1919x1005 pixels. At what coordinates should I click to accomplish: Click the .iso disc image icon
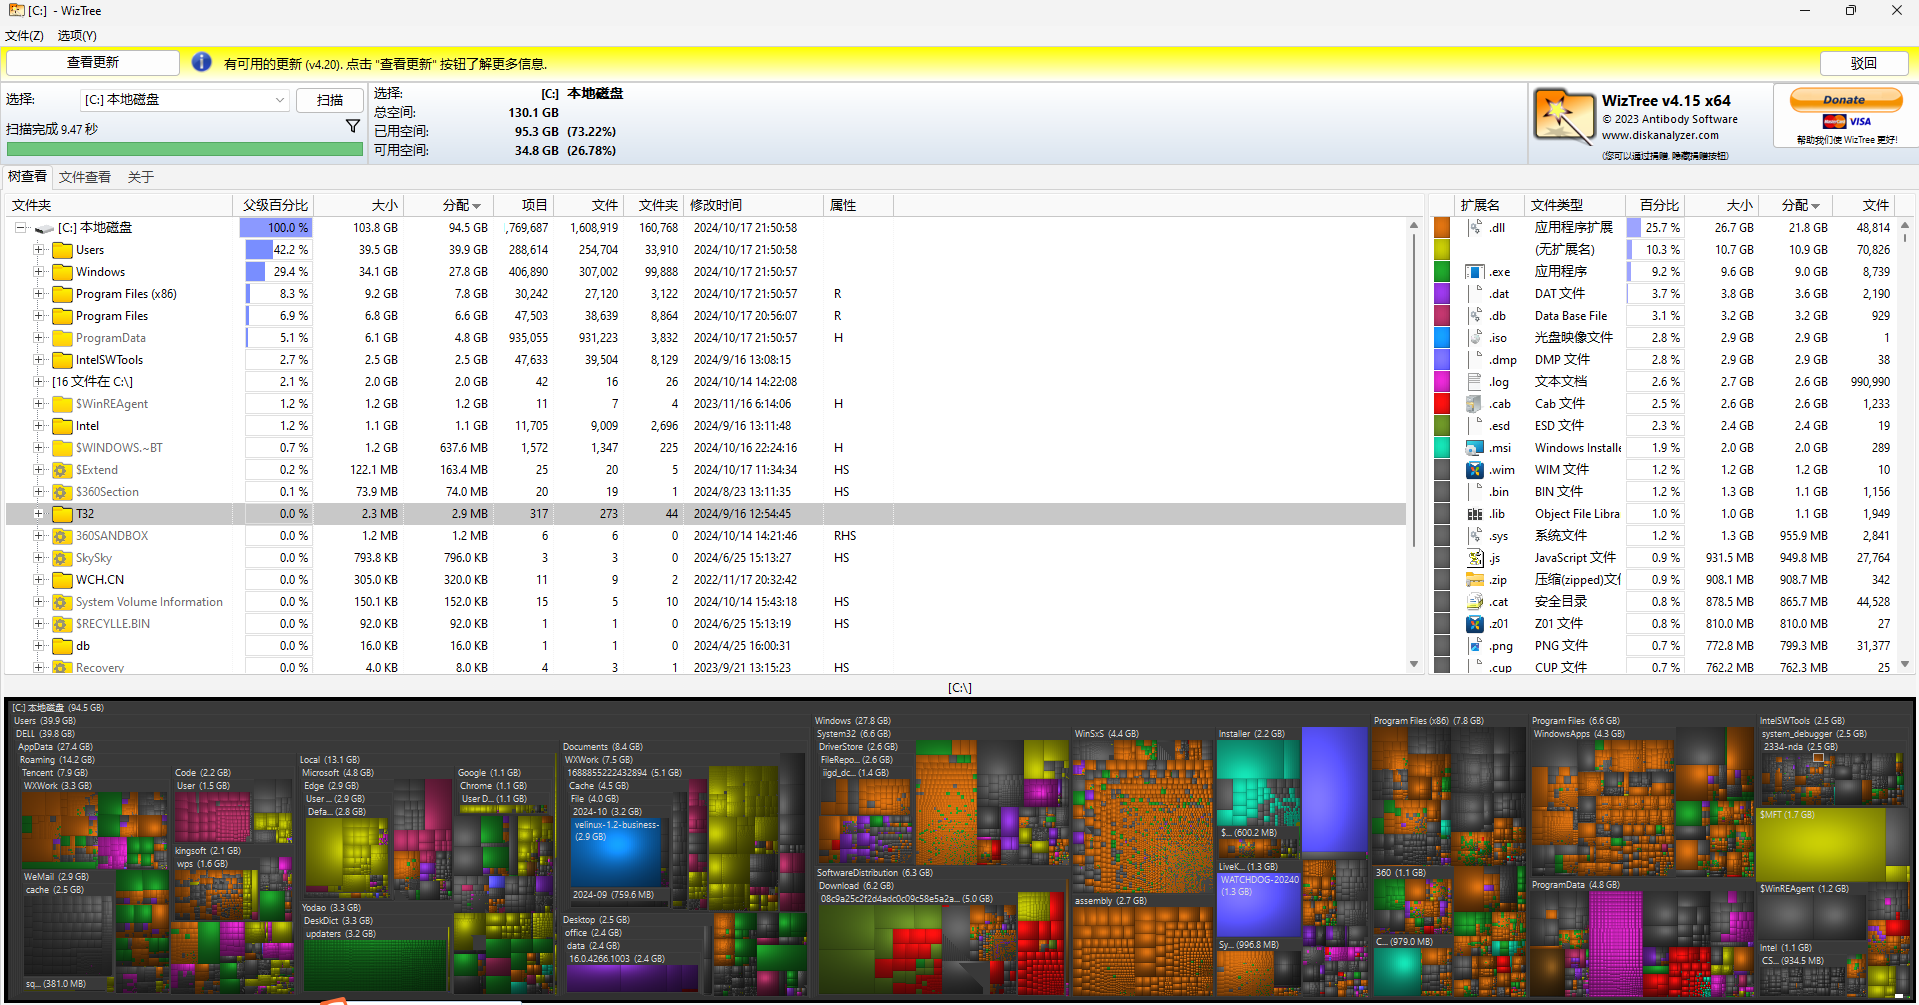pyautogui.click(x=1475, y=338)
